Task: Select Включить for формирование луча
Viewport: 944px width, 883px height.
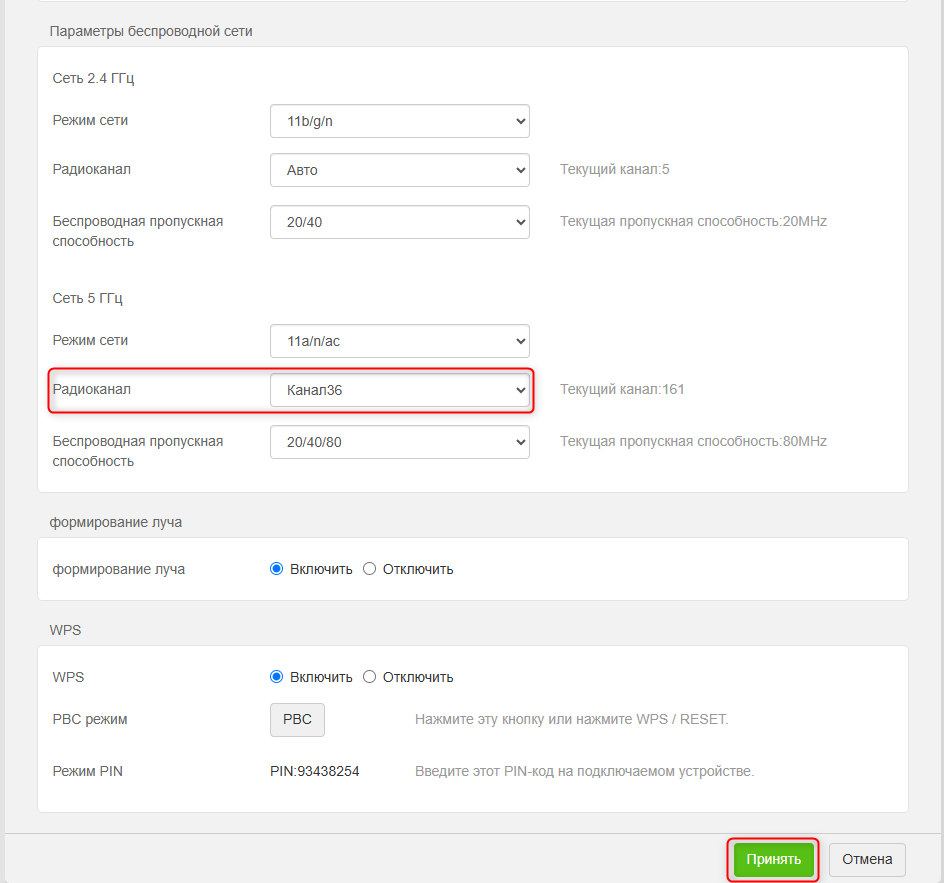Action: point(277,569)
